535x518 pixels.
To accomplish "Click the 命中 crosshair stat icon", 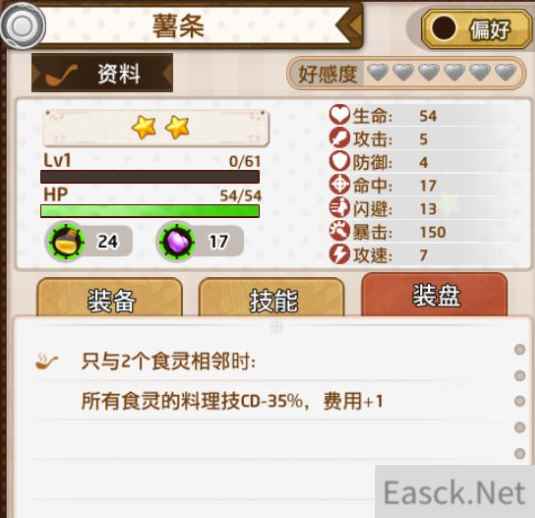I will 339,185.
